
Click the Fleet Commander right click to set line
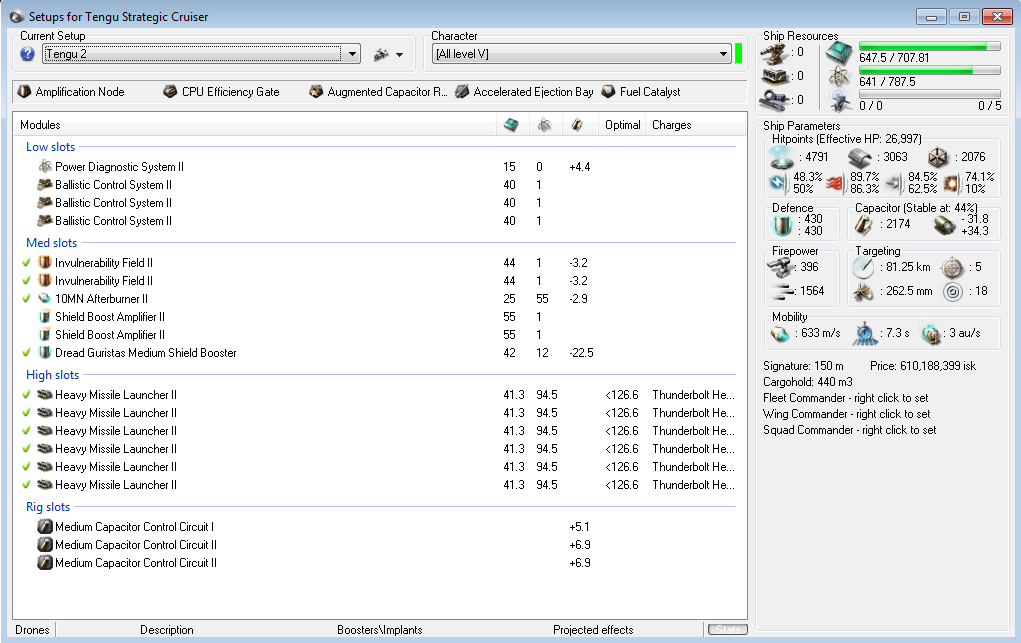(846, 398)
